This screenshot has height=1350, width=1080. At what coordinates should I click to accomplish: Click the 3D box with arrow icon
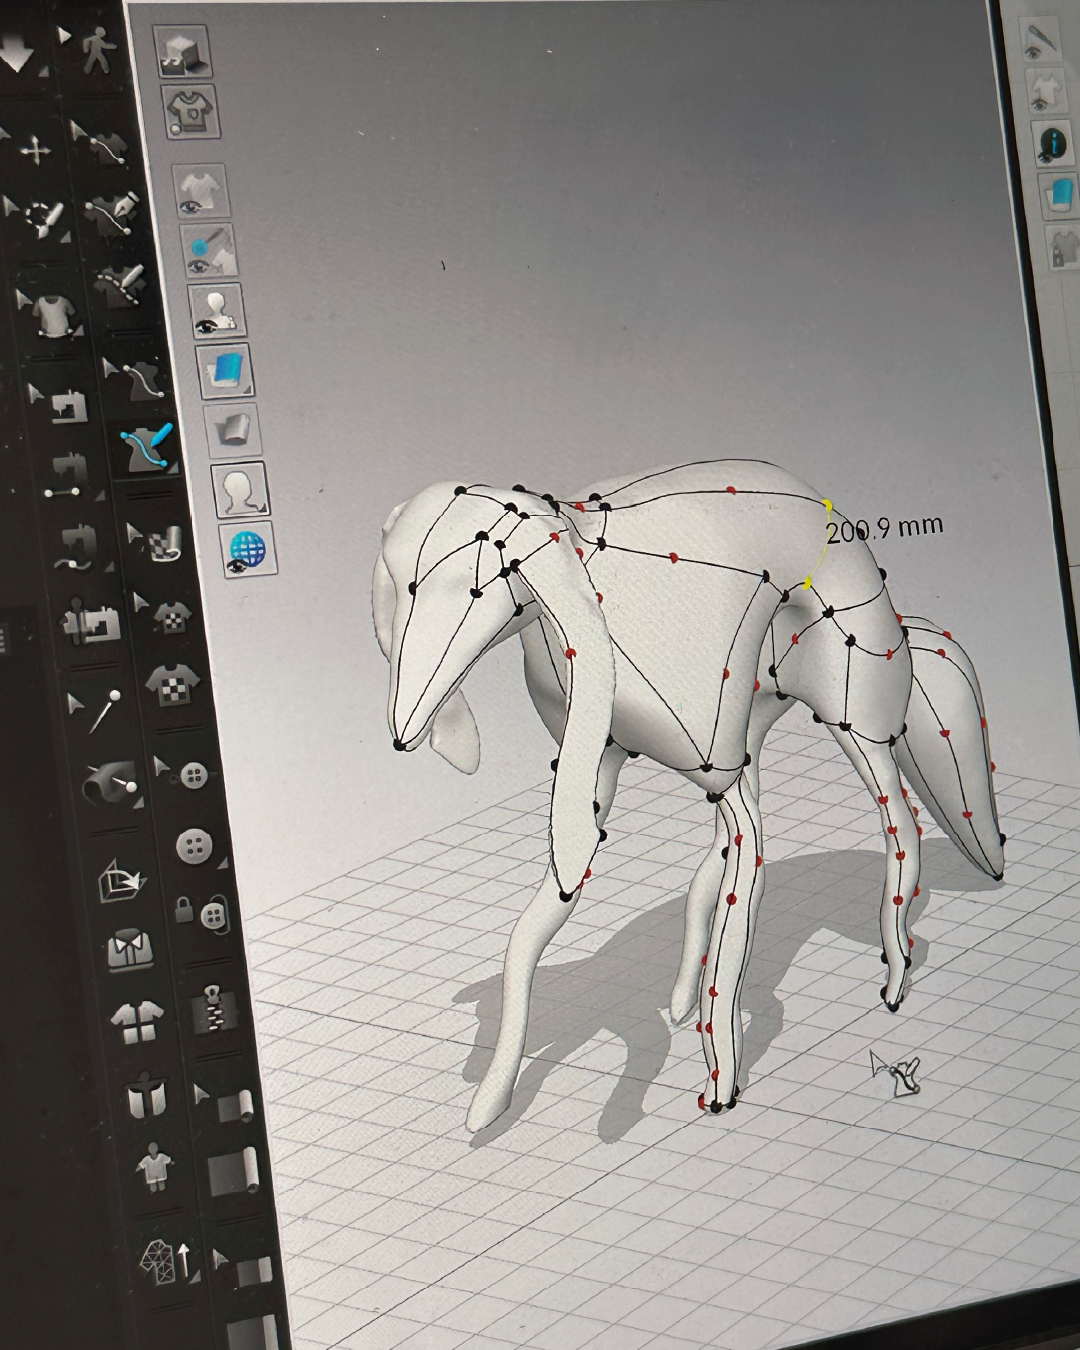coord(120,882)
